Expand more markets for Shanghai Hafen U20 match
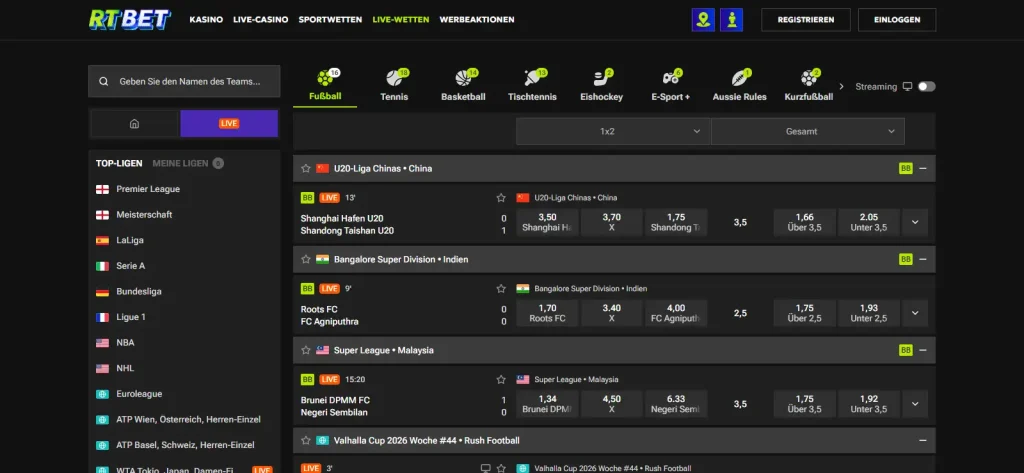This screenshot has width=1024, height=473. (915, 222)
